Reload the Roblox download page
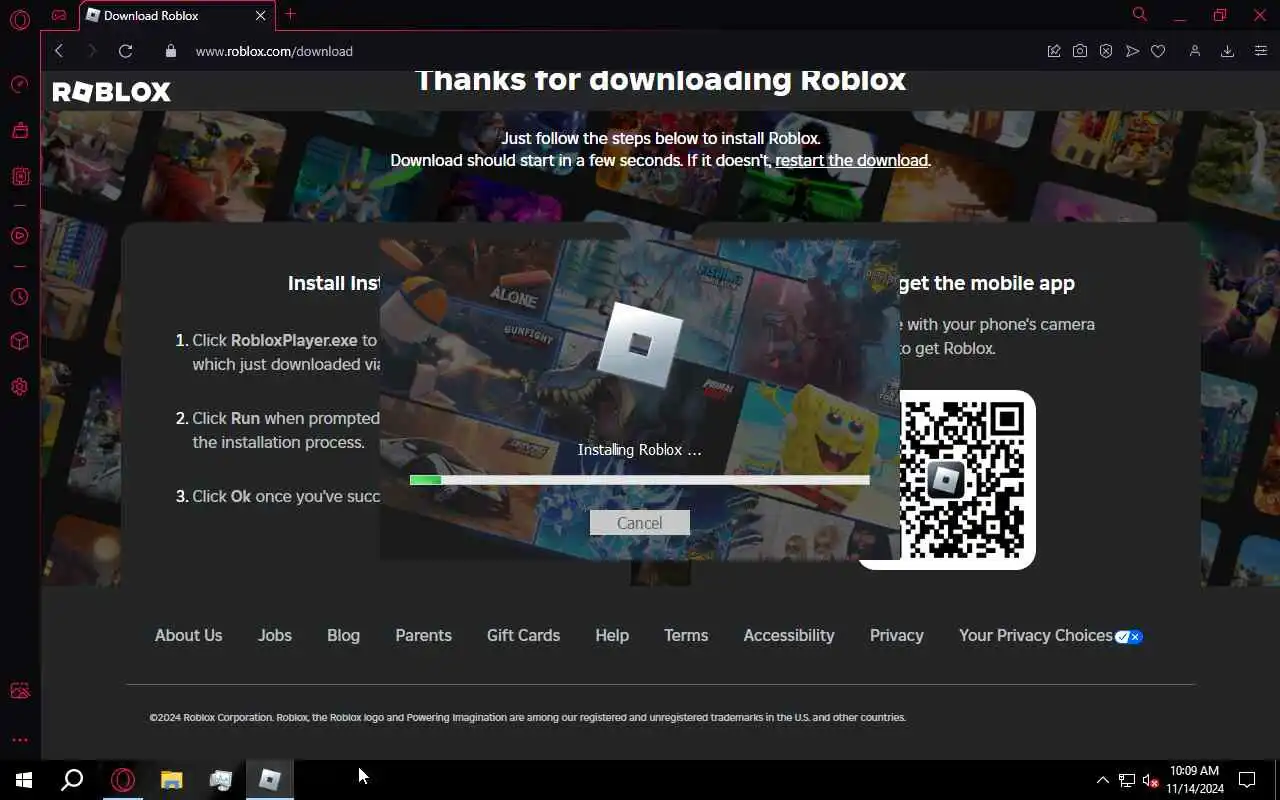This screenshot has width=1280, height=800. (125, 51)
